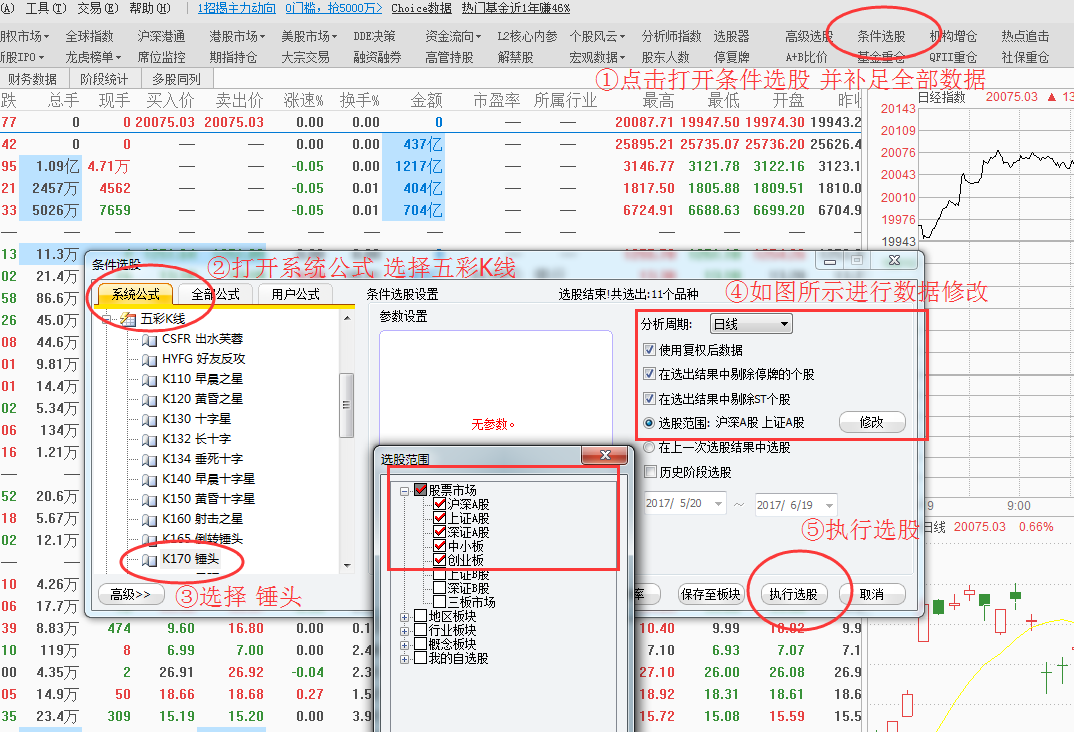Open the 龙虎榜单 toolbar dropdown
Viewport: 1074px width, 732px height.
click(93, 58)
